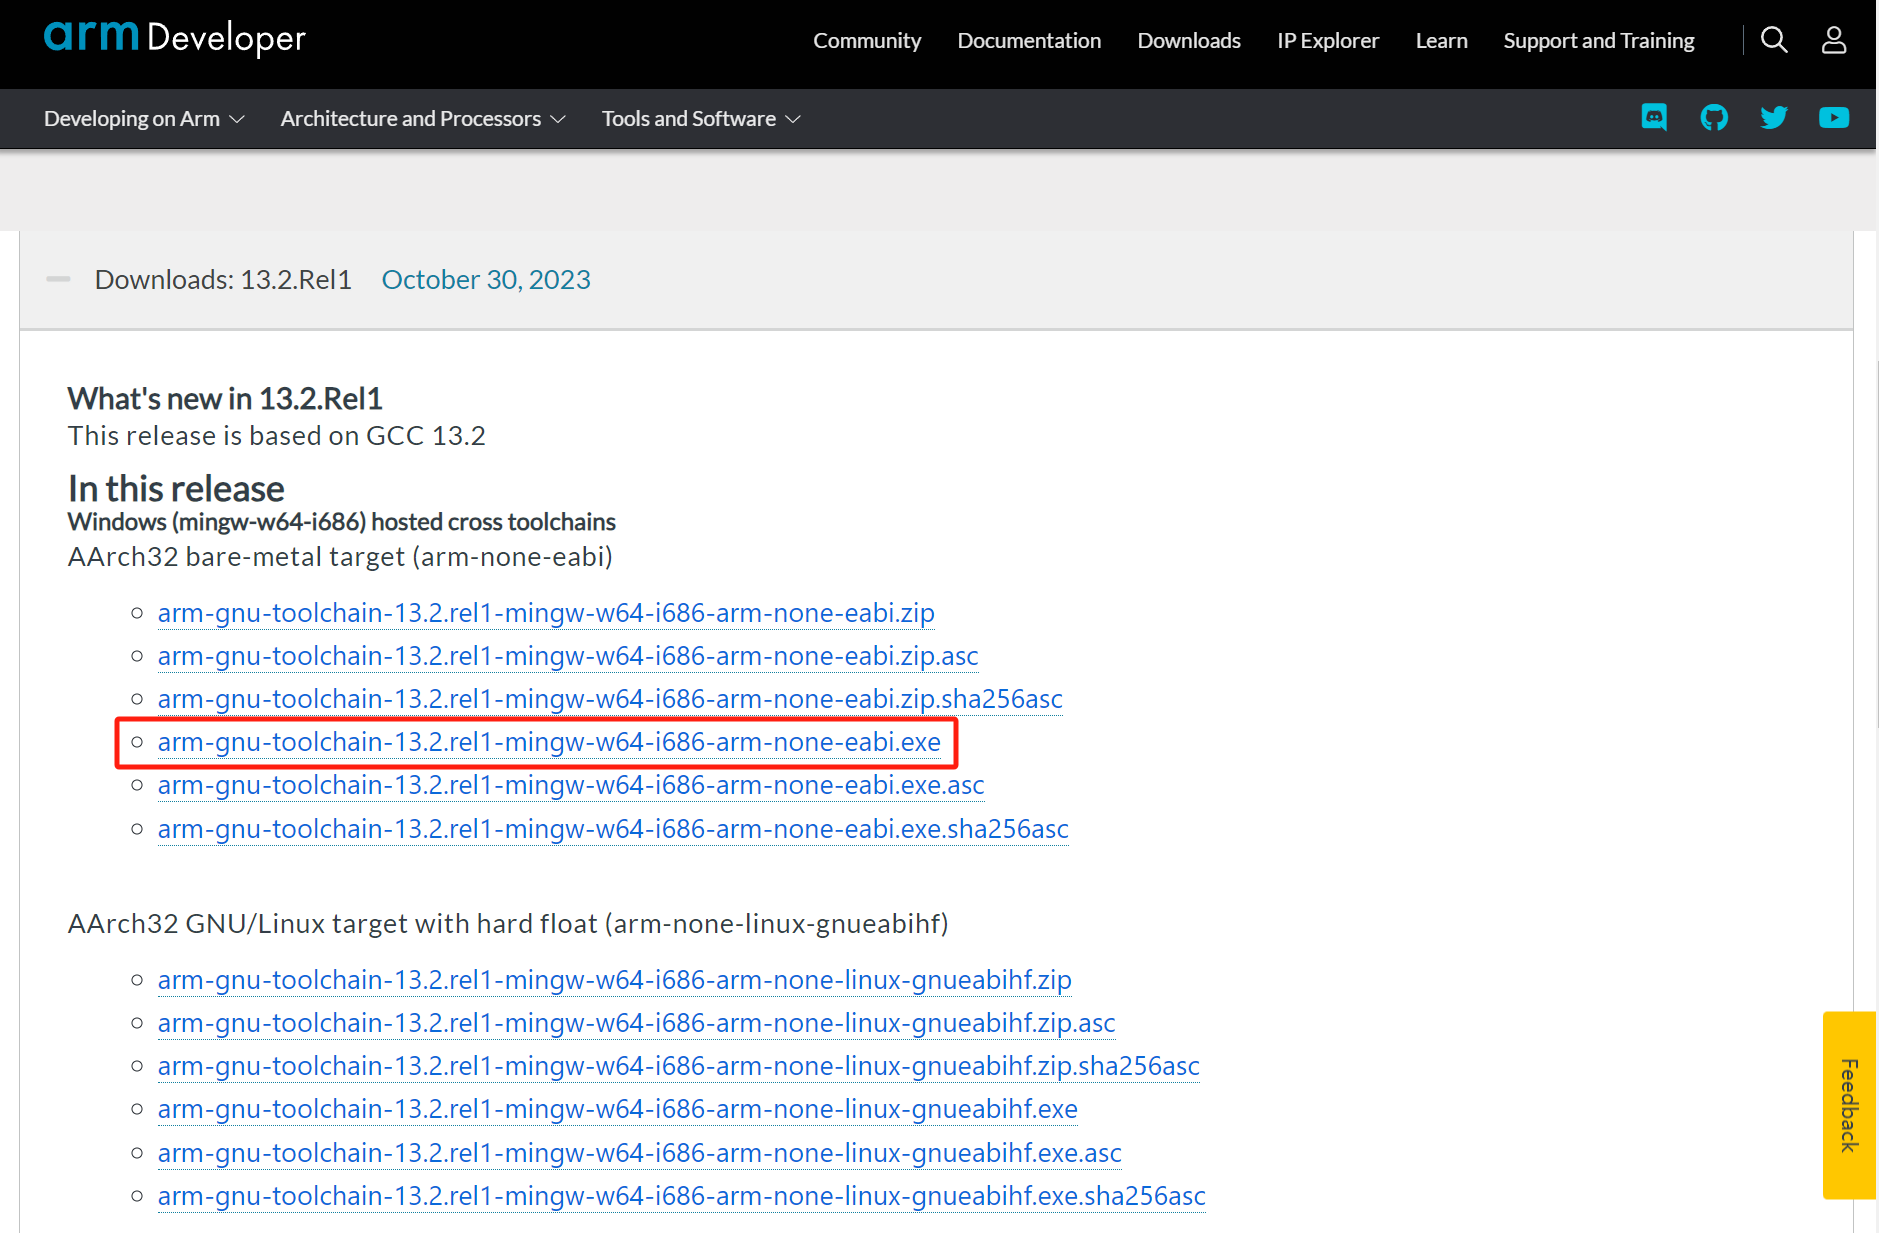The width and height of the screenshot is (1879, 1233).
Task: Click the Downloads: 13.2.Rel1 heading text
Action: pos(223,279)
